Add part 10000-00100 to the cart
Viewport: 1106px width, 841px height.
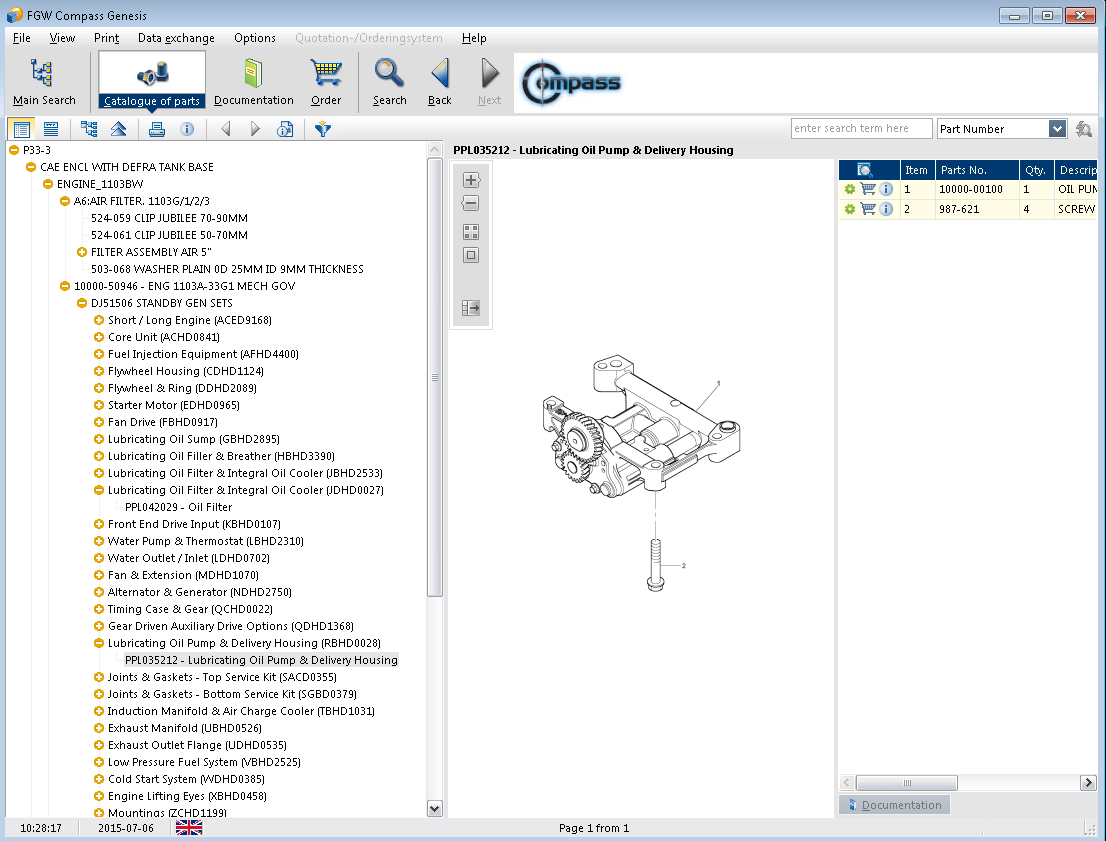867,189
